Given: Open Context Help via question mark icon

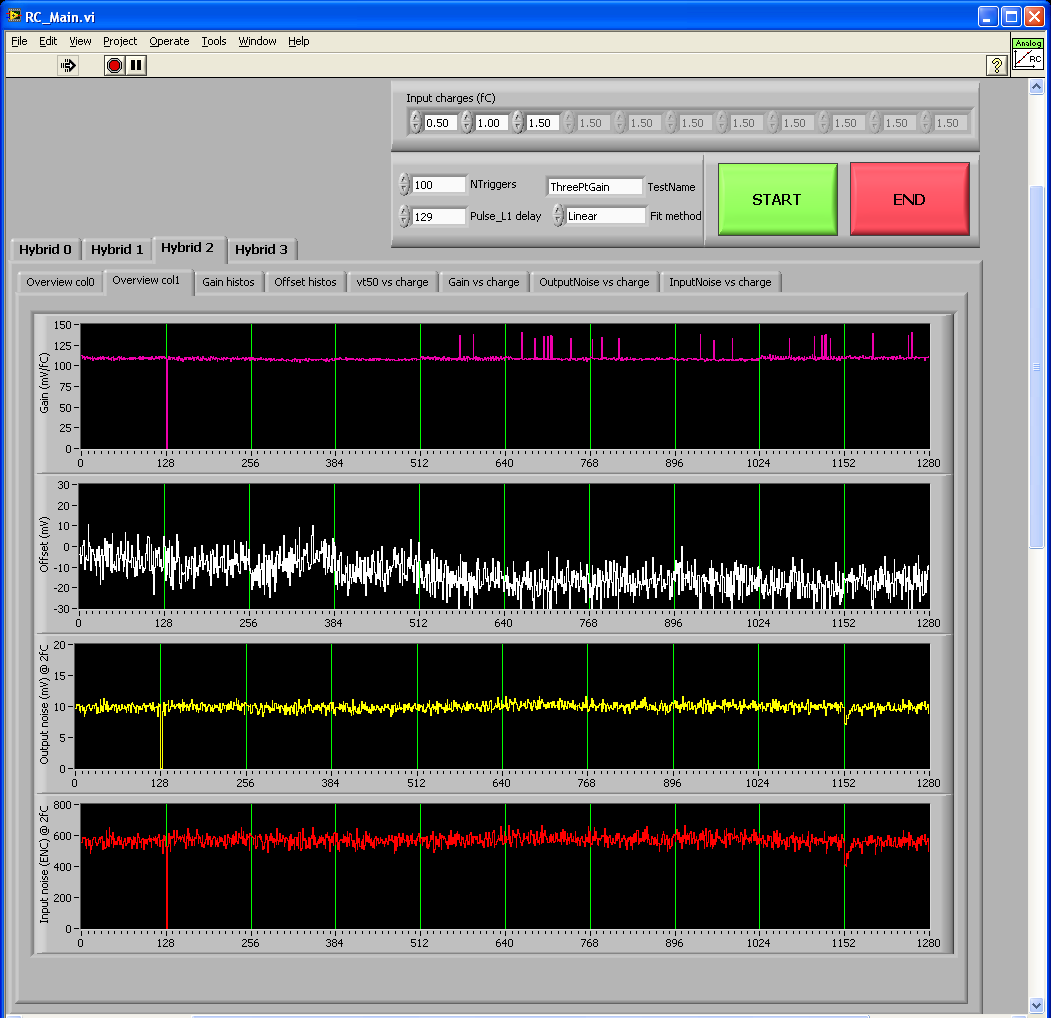Looking at the screenshot, I should 996,65.
